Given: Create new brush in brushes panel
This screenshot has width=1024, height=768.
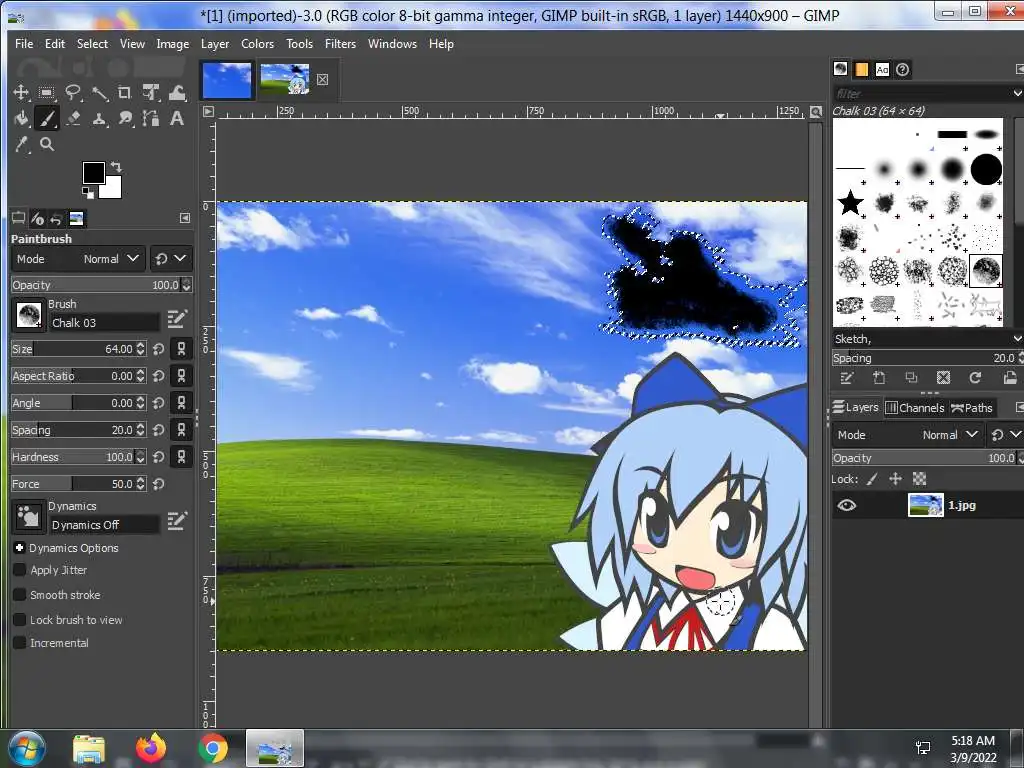Looking at the screenshot, I should point(879,377).
